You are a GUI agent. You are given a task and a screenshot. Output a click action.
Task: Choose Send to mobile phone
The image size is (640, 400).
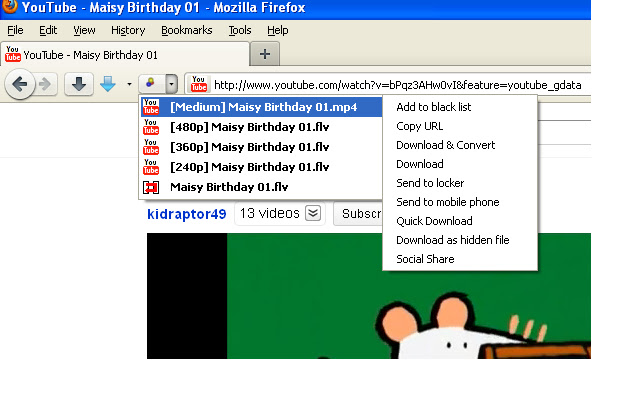460,202
